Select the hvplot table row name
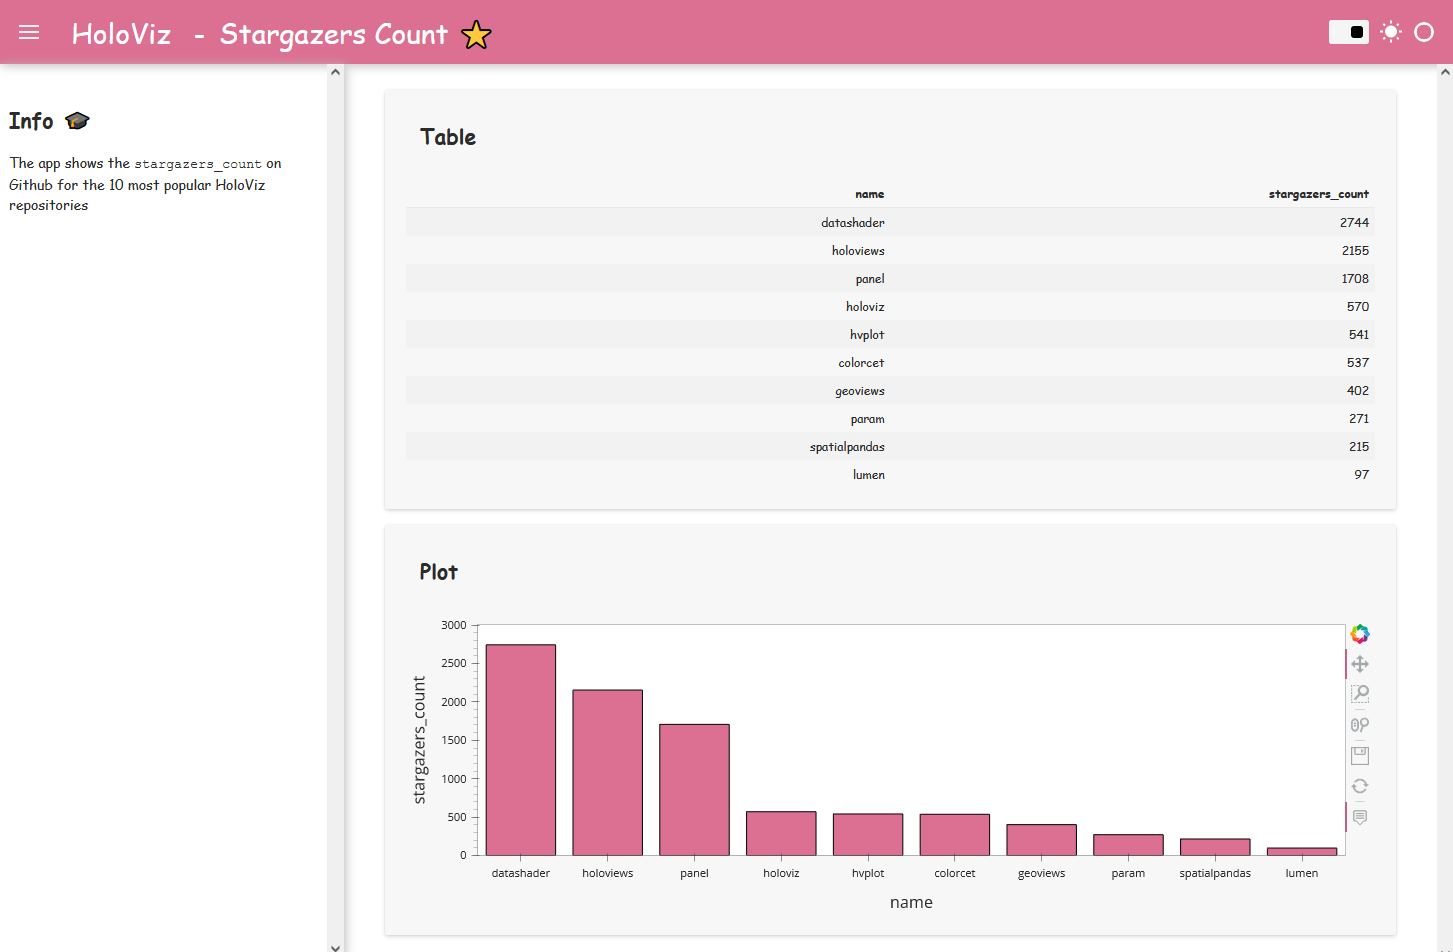The width and height of the screenshot is (1453, 952). click(x=867, y=334)
